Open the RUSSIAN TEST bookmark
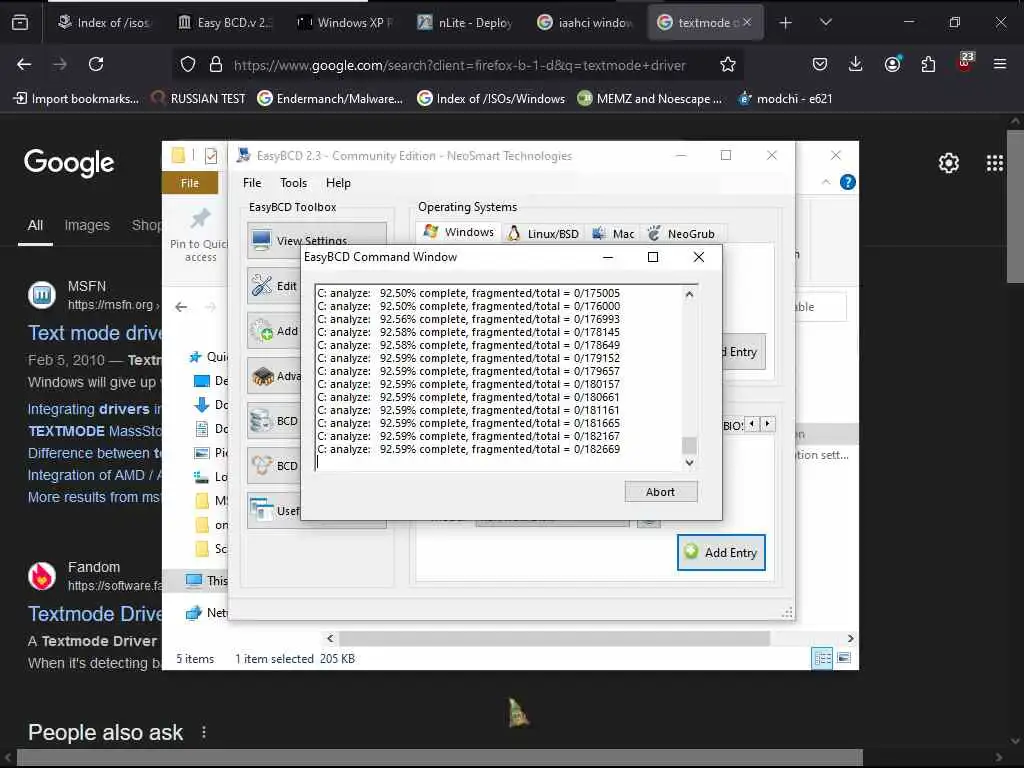 point(199,99)
